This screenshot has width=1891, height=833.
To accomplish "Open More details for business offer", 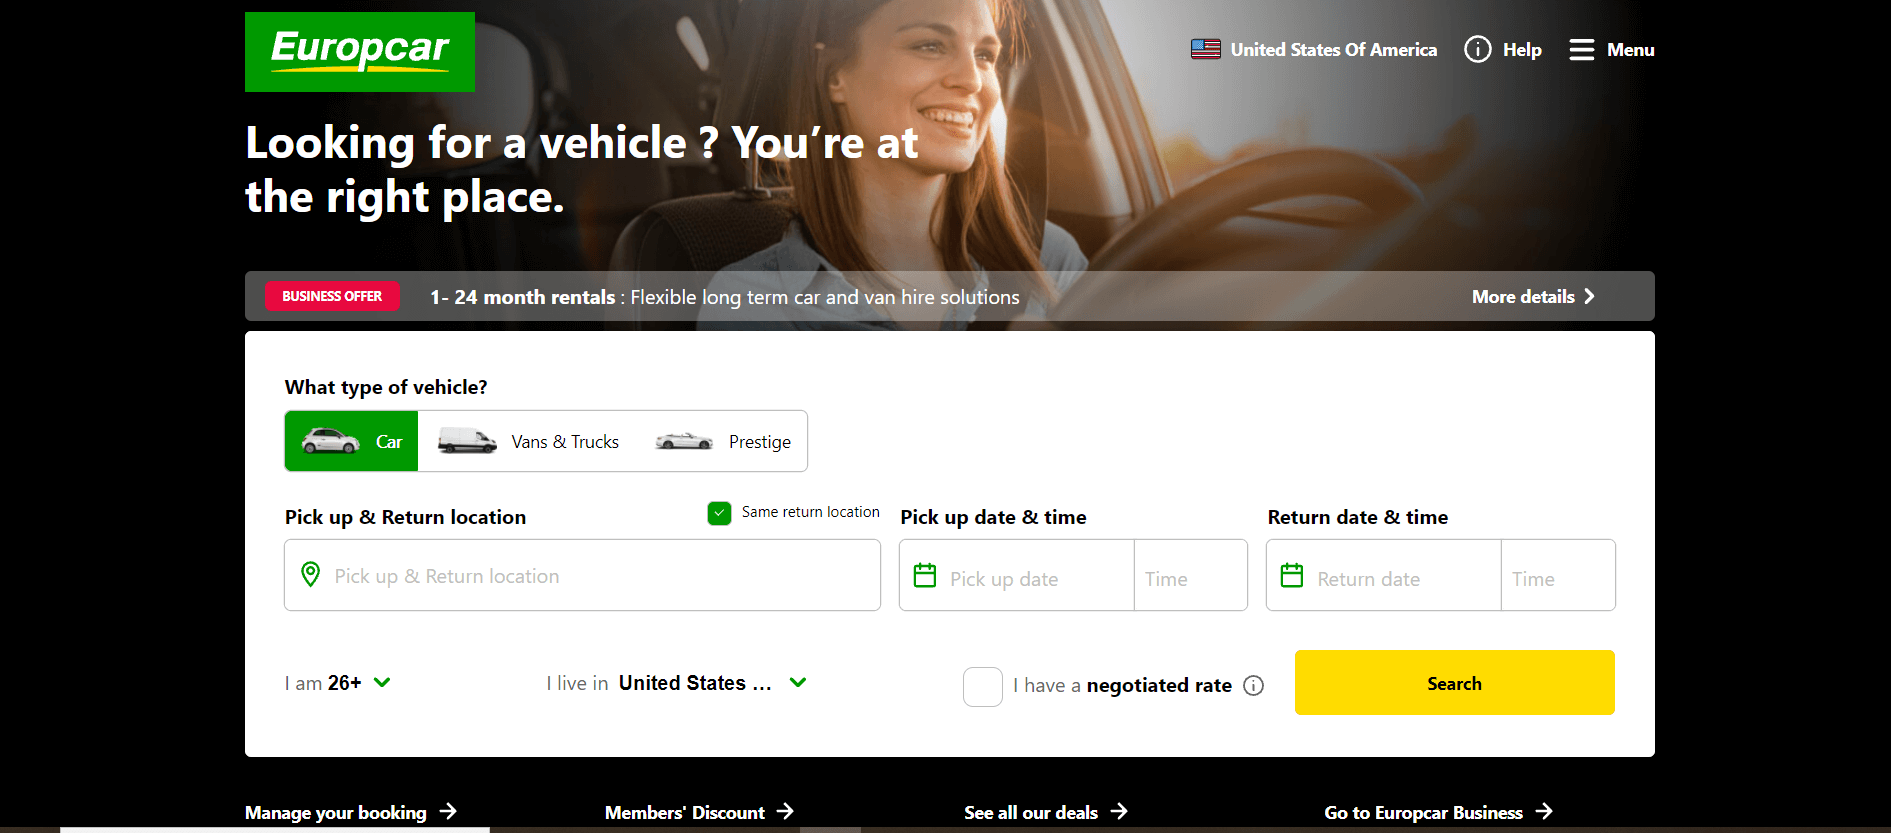I will coord(1523,296).
